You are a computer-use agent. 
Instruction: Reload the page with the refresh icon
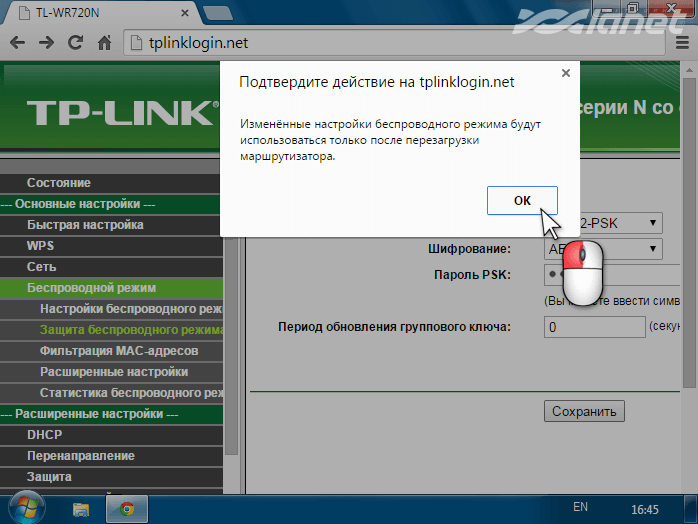(75, 43)
